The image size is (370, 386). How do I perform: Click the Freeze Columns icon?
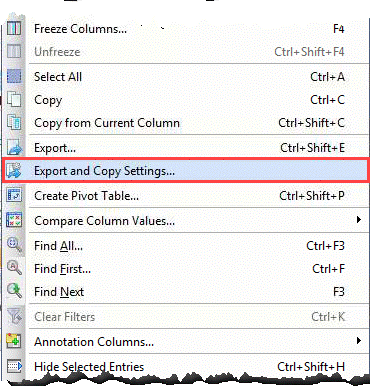click(14, 29)
